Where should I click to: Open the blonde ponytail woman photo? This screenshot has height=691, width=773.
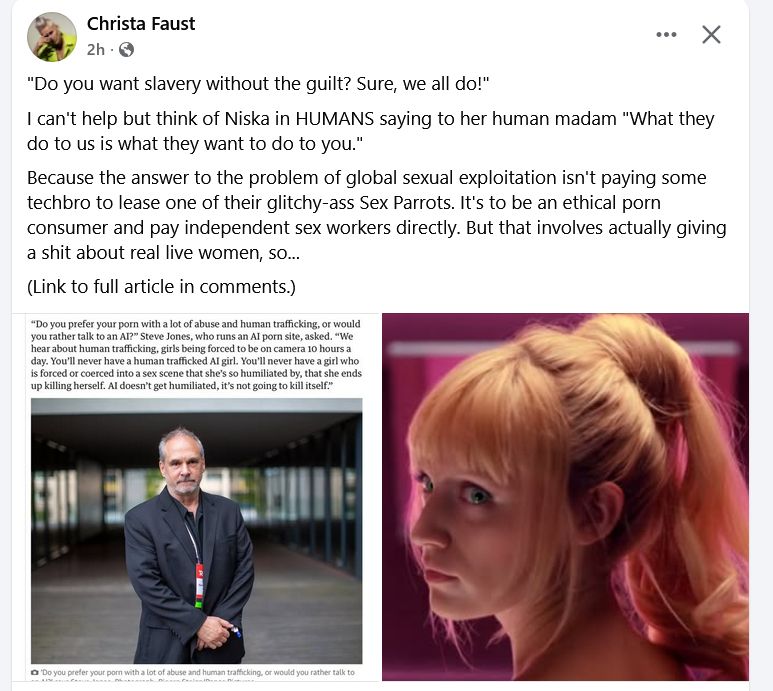click(565, 497)
